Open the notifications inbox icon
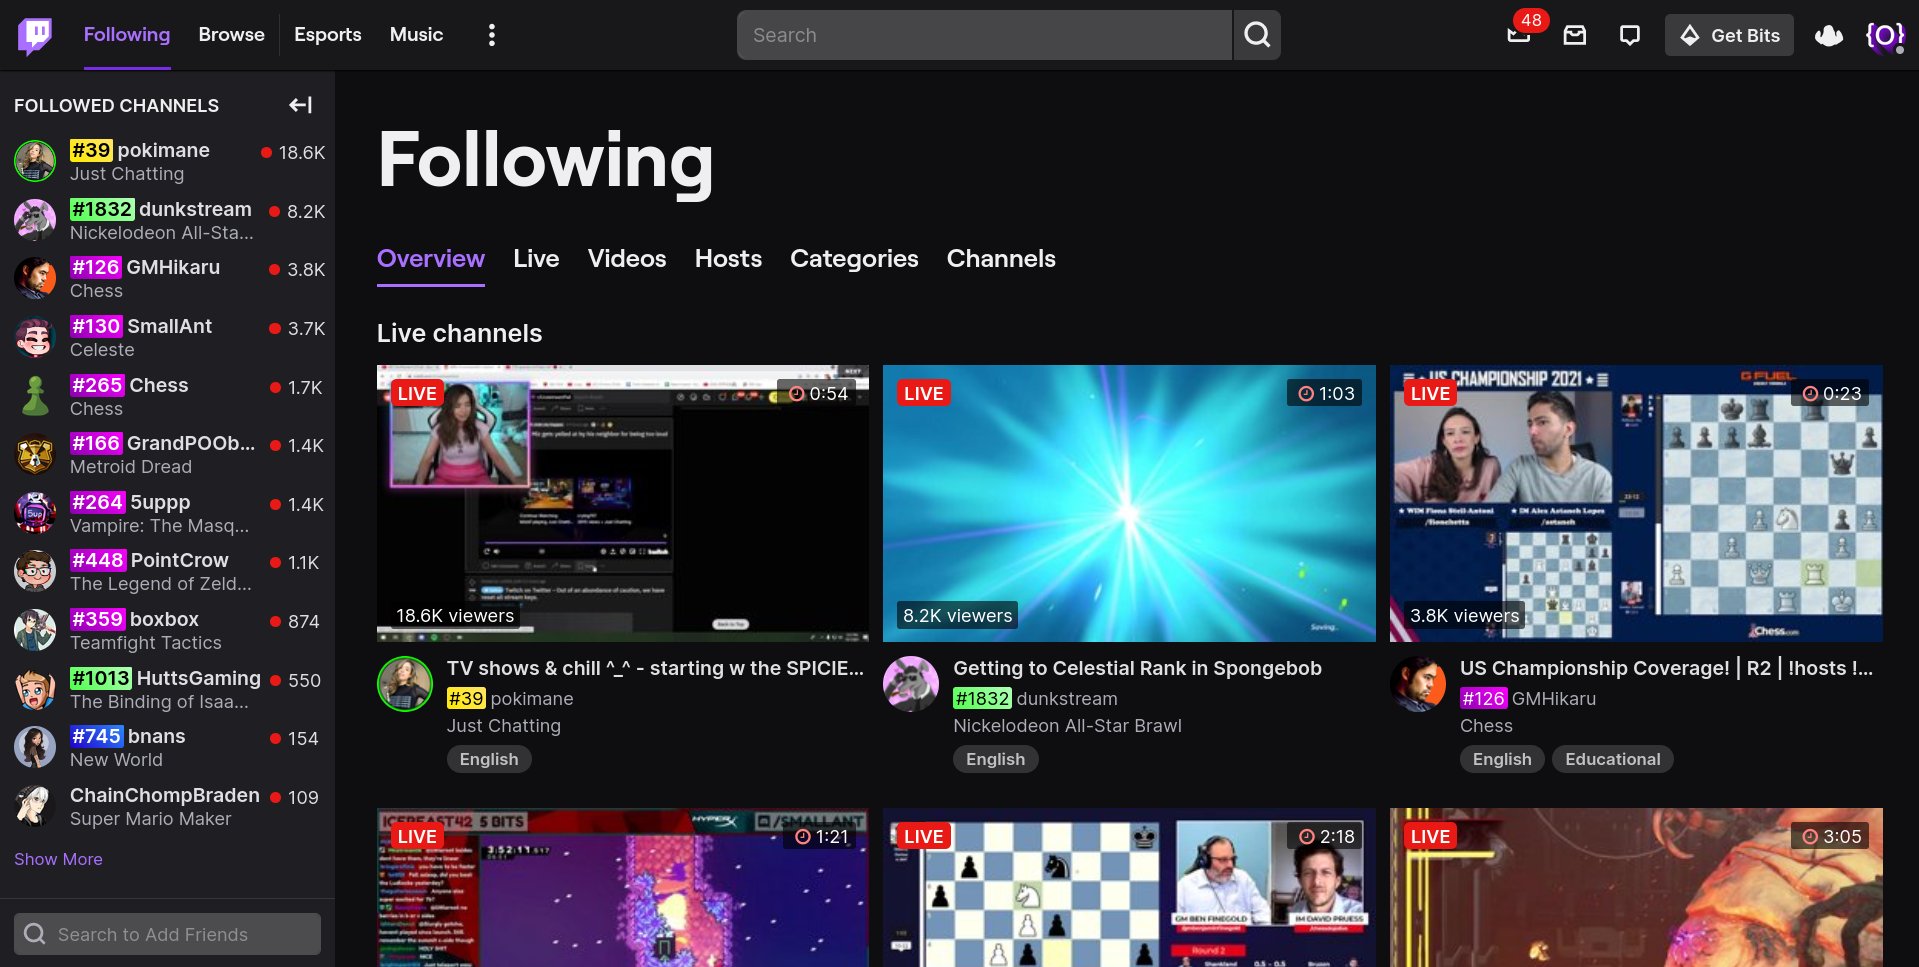This screenshot has width=1919, height=967. click(x=1575, y=36)
